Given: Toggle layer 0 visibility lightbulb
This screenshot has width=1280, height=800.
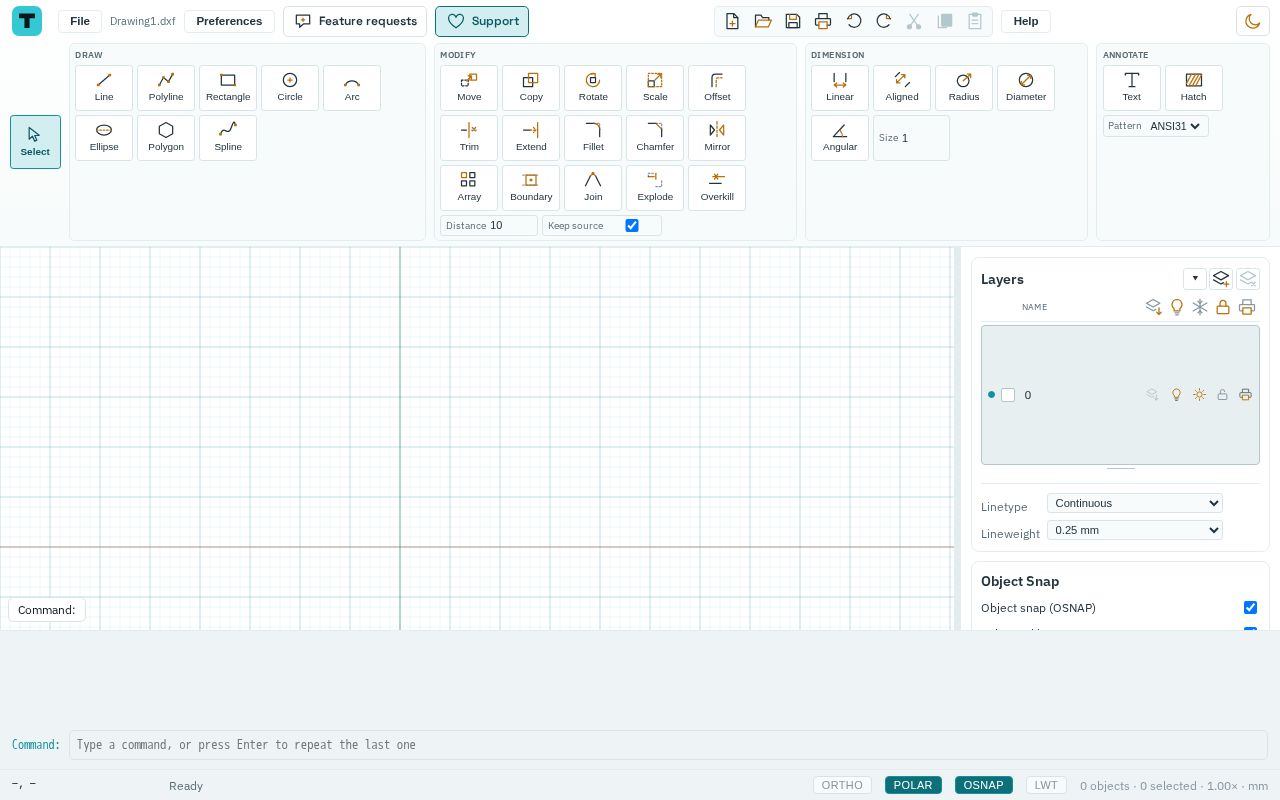Looking at the screenshot, I should tap(1176, 395).
